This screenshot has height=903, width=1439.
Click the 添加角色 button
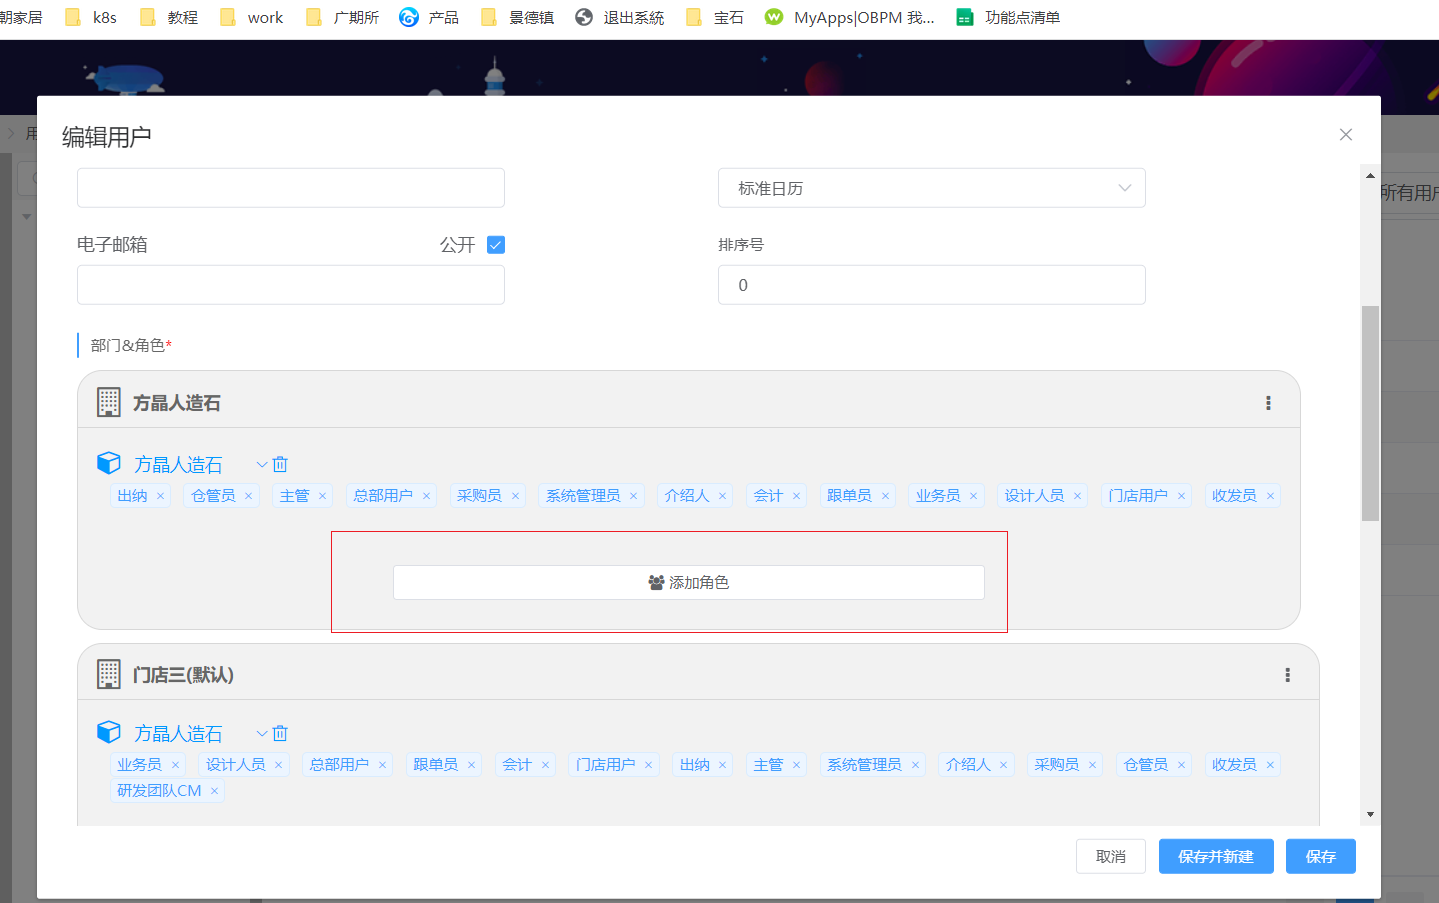(x=689, y=583)
